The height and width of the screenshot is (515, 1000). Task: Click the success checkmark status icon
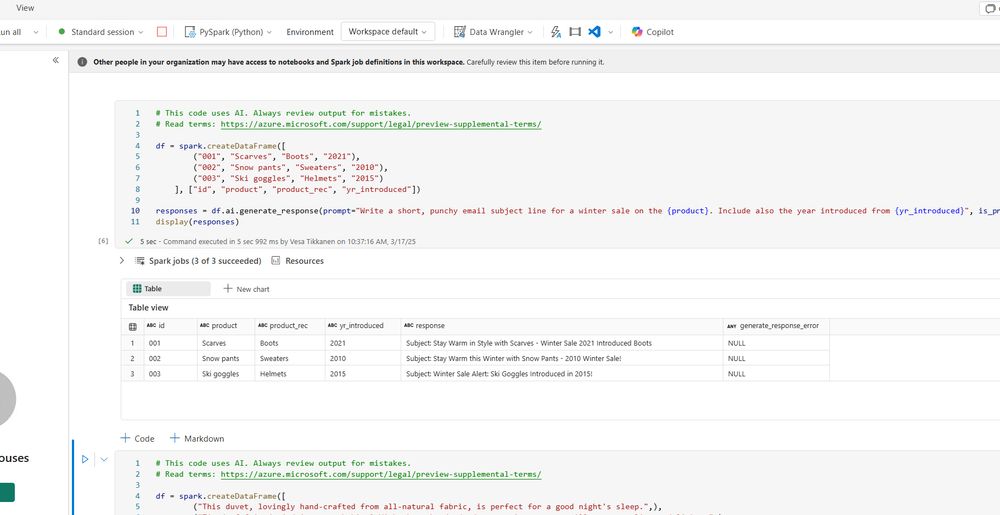[129, 242]
